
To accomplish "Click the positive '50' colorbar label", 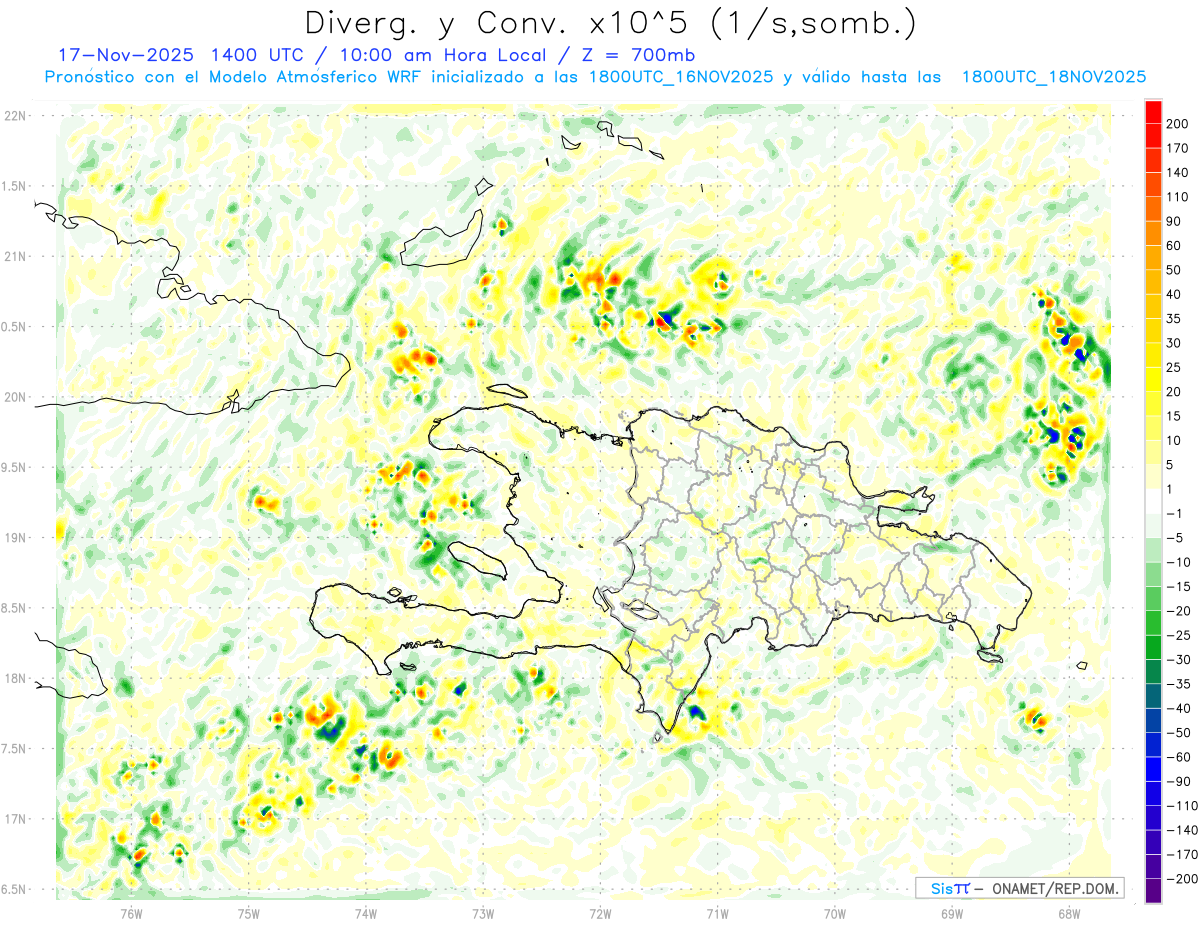I will point(1174,270).
